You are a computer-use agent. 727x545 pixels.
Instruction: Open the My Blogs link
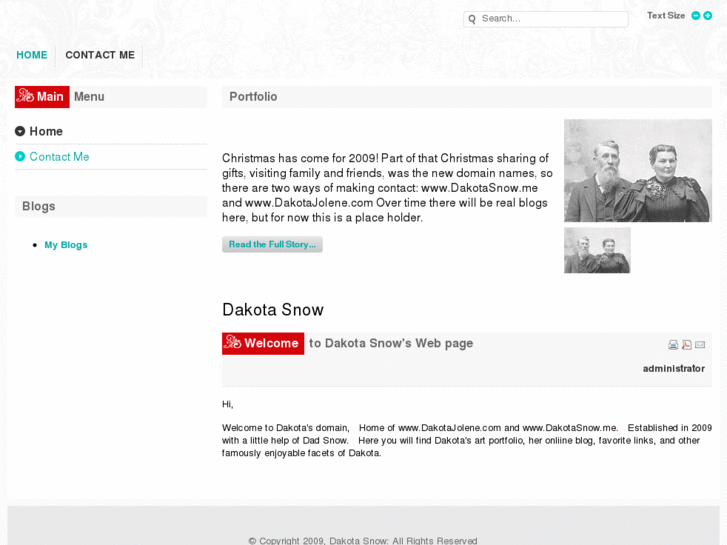pyautogui.click(x=66, y=245)
